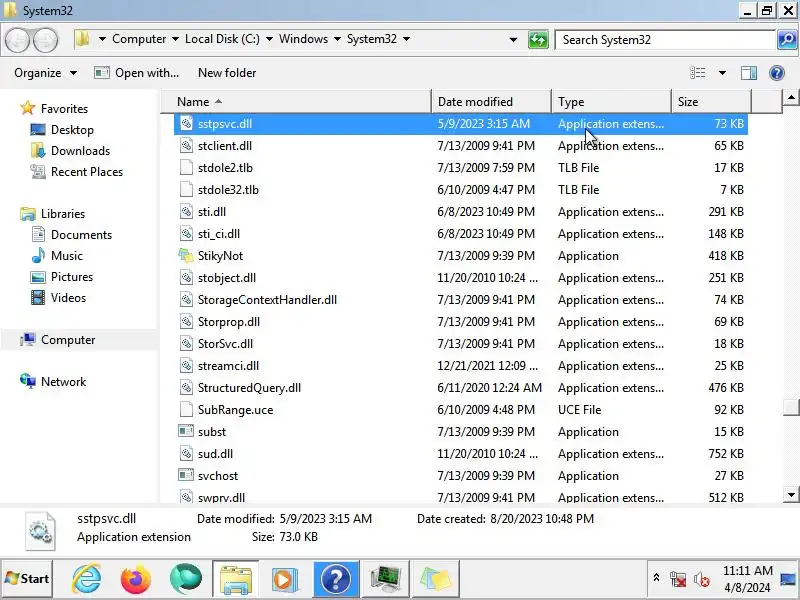Click the Local Disk (C:) breadcrumb segment

click(222, 39)
